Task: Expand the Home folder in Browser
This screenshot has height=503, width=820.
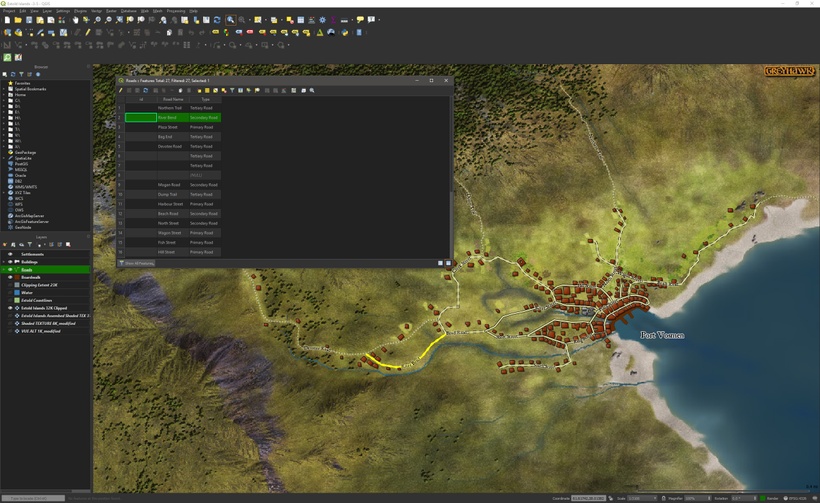Action: click(x=5, y=96)
